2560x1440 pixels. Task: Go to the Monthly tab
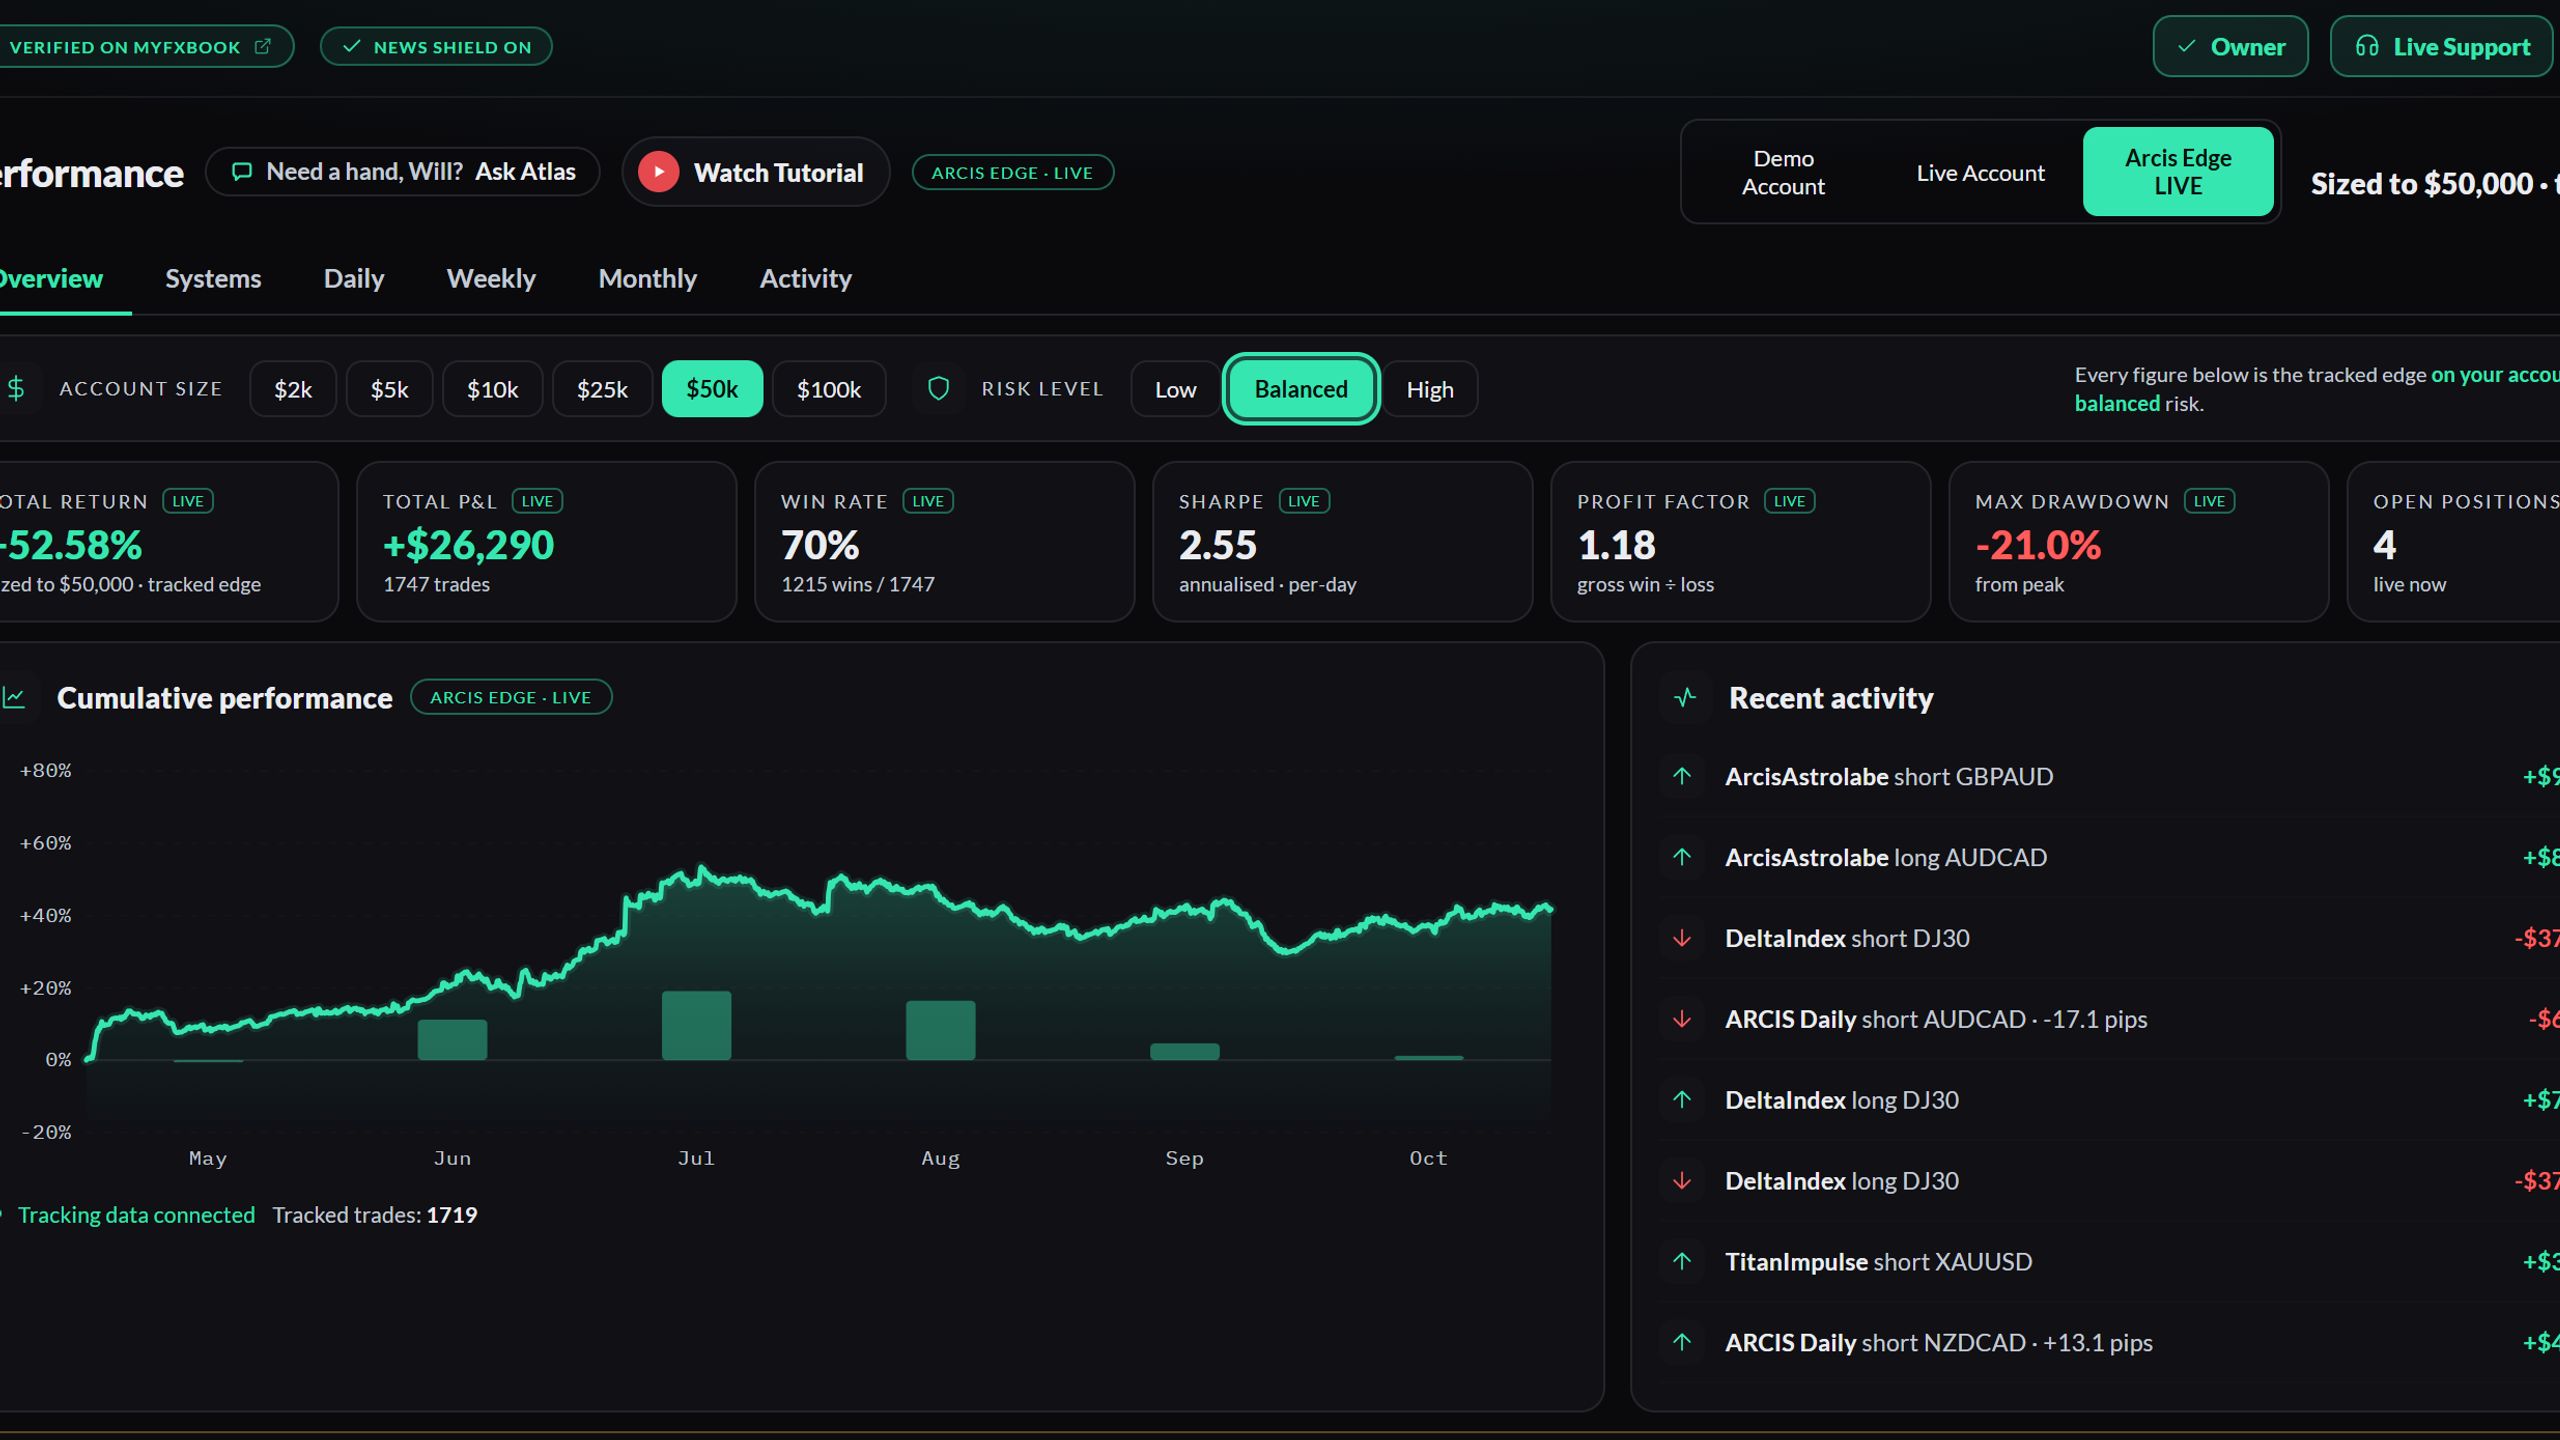point(647,279)
